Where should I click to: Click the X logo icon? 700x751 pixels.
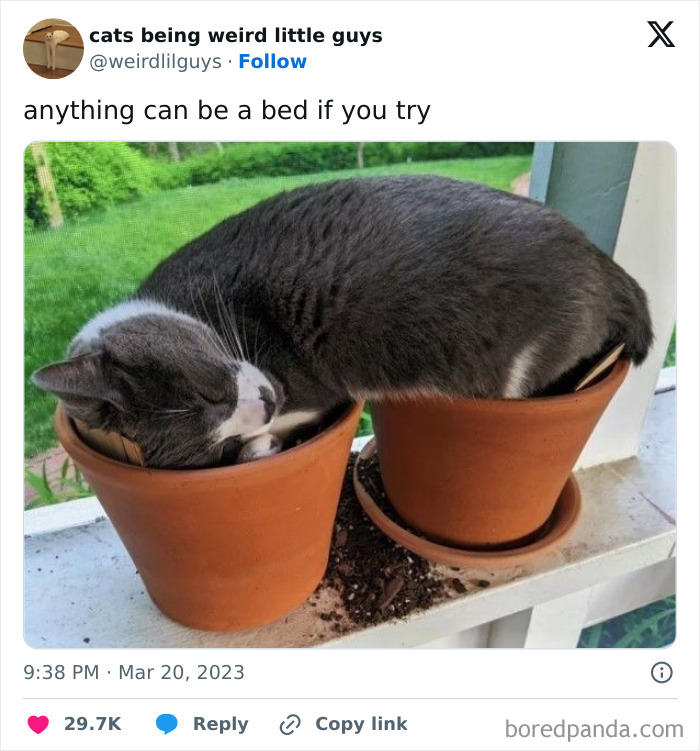point(660,35)
